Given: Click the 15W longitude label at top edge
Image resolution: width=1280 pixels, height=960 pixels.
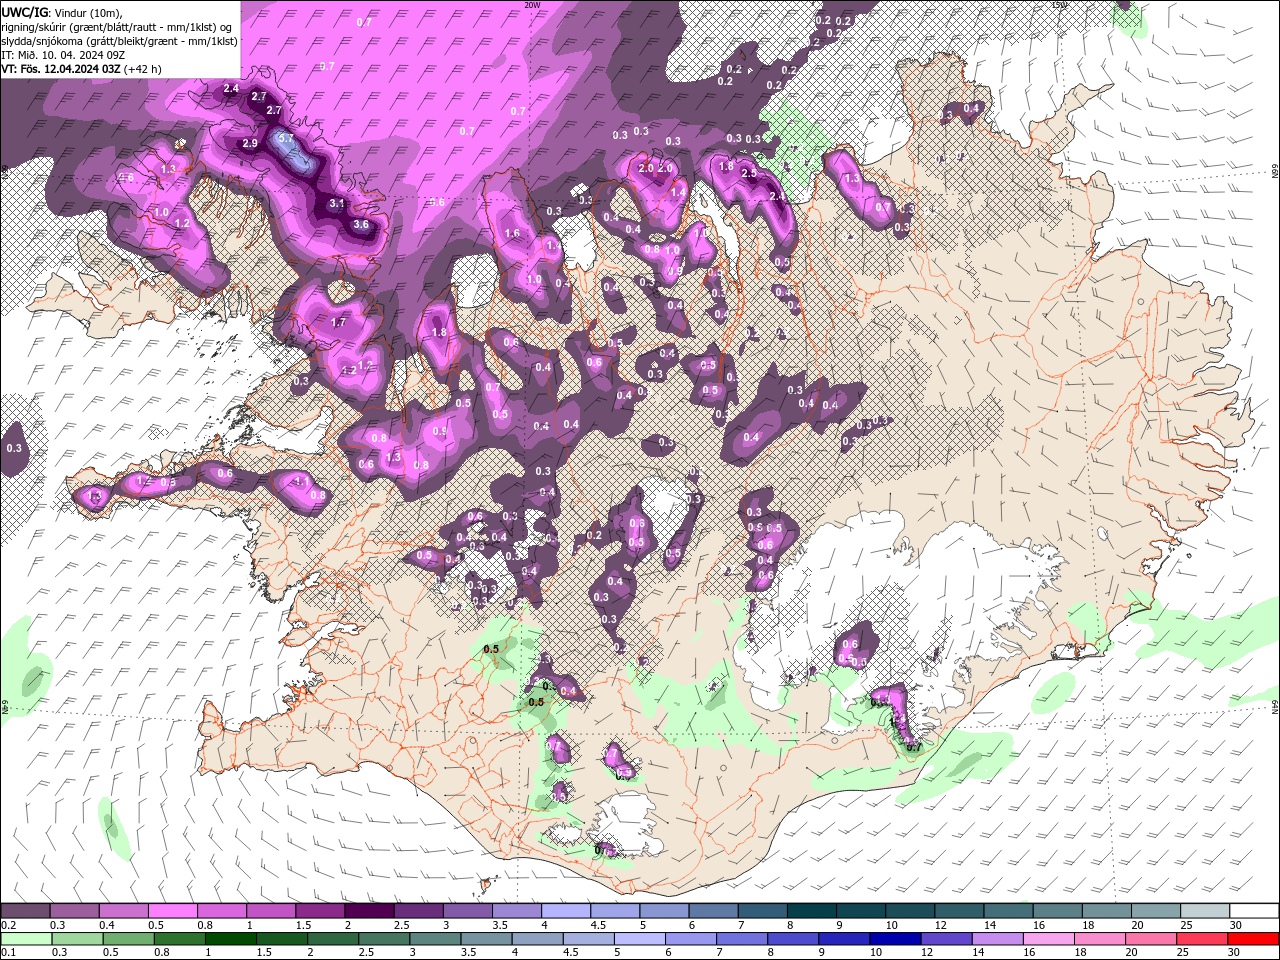Looking at the screenshot, I should point(1060,5).
